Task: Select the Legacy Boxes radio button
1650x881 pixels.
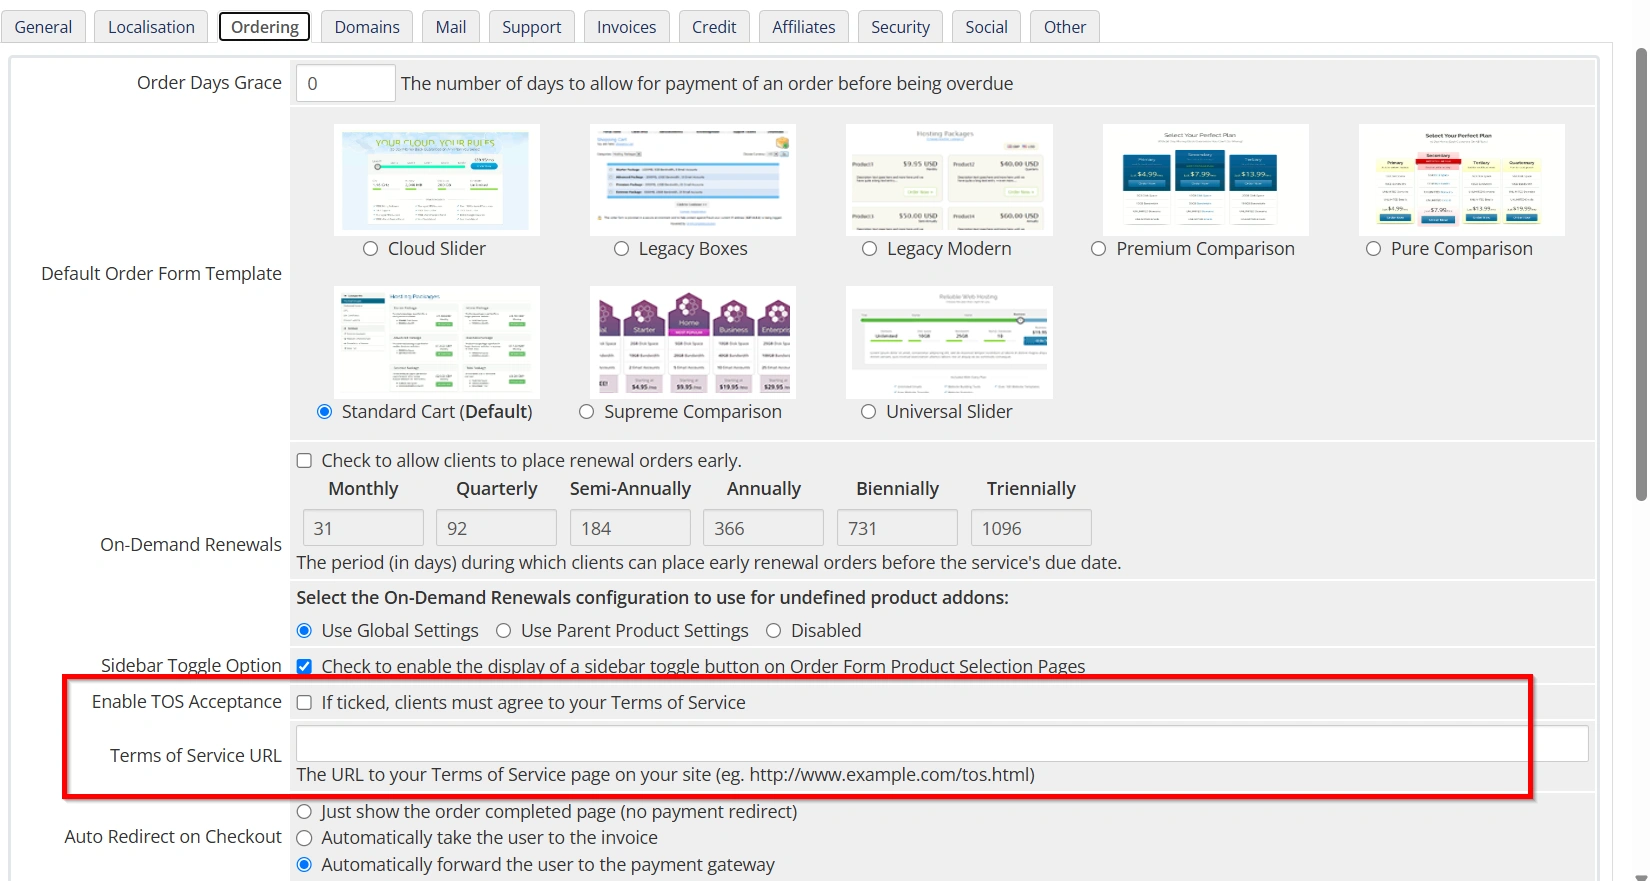Action: click(622, 249)
